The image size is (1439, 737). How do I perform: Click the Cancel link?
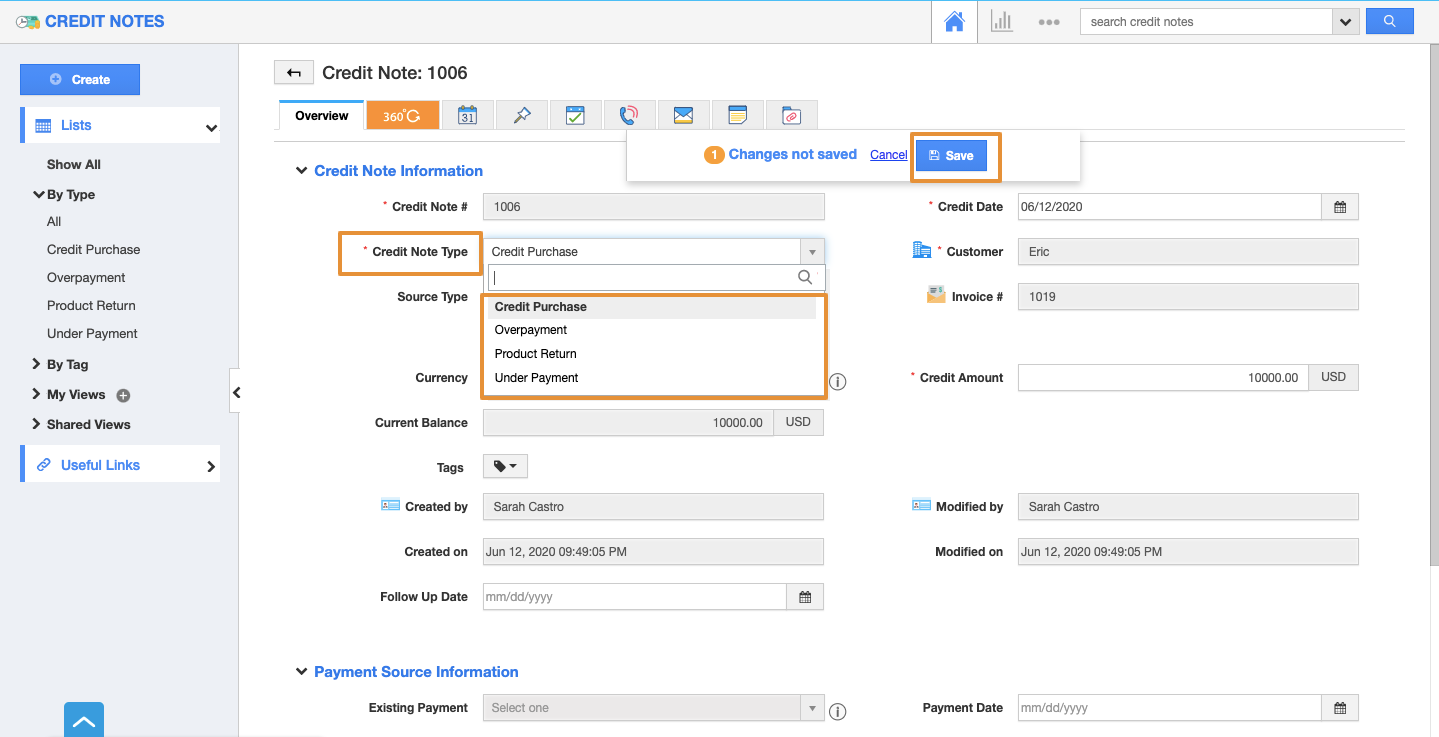888,155
